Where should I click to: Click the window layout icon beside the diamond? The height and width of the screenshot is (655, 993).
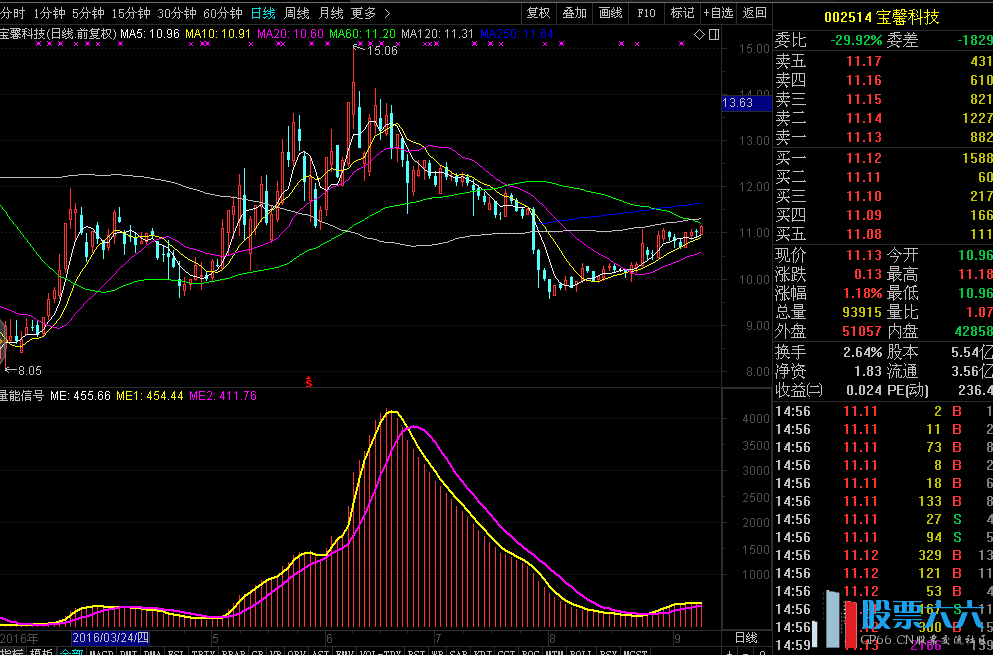point(713,34)
